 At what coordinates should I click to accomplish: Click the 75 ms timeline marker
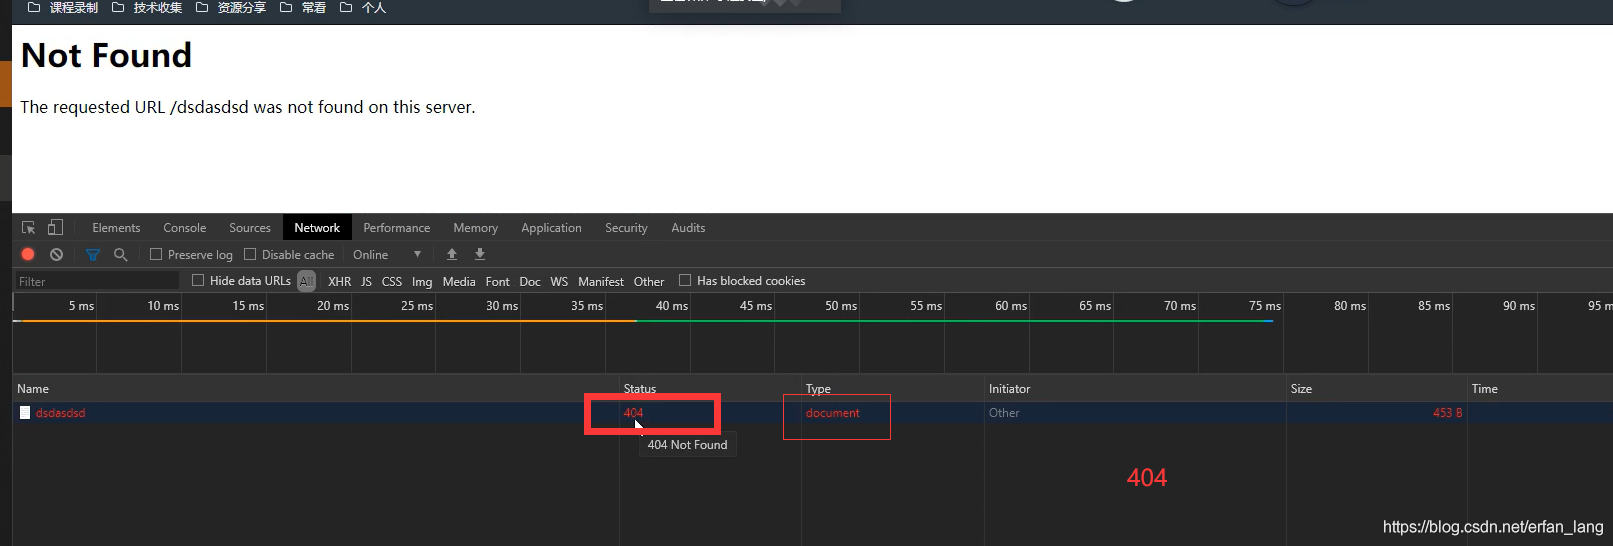point(1265,306)
